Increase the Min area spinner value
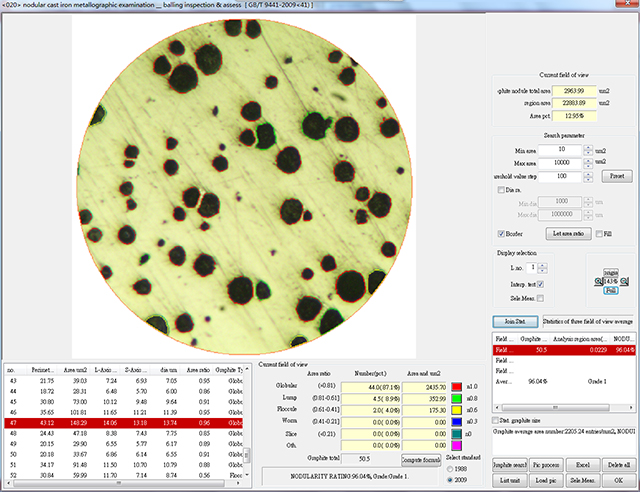 [x=588, y=145]
